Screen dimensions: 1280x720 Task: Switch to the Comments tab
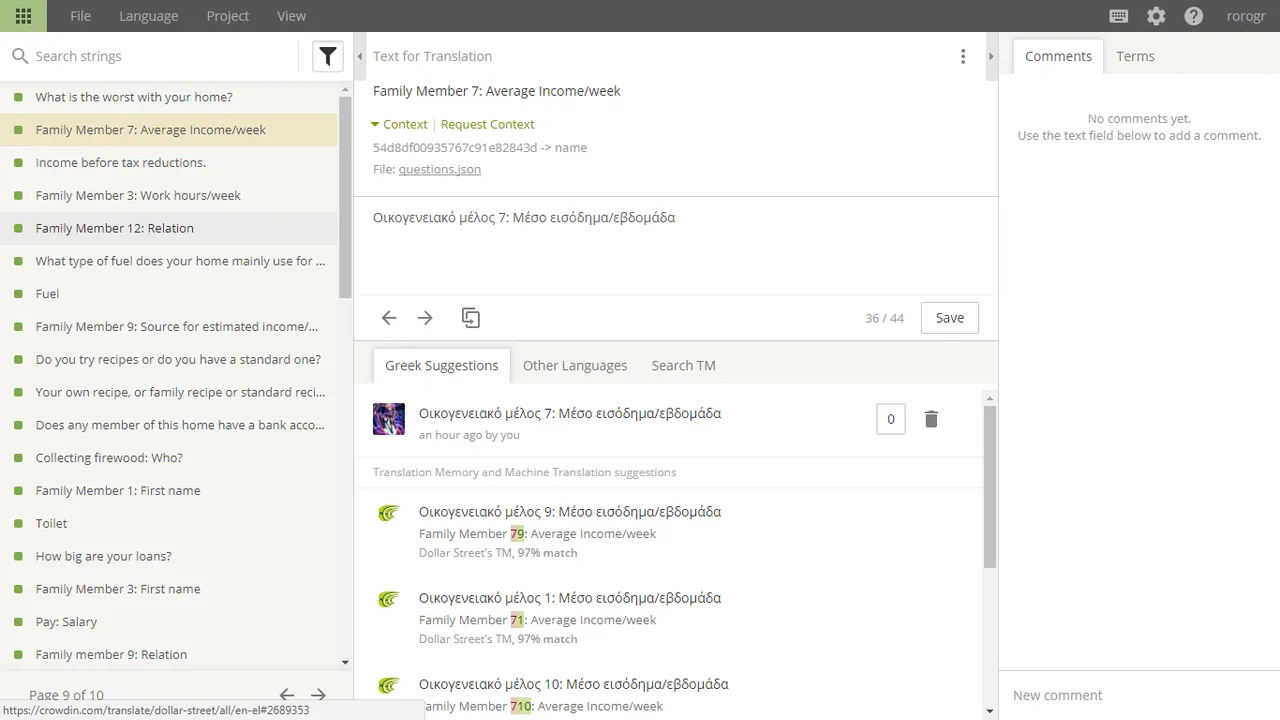[1058, 56]
